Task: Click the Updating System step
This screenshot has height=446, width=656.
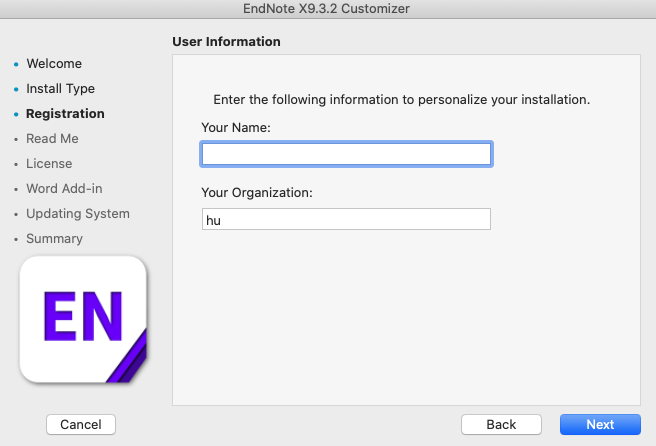Action: coord(78,214)
